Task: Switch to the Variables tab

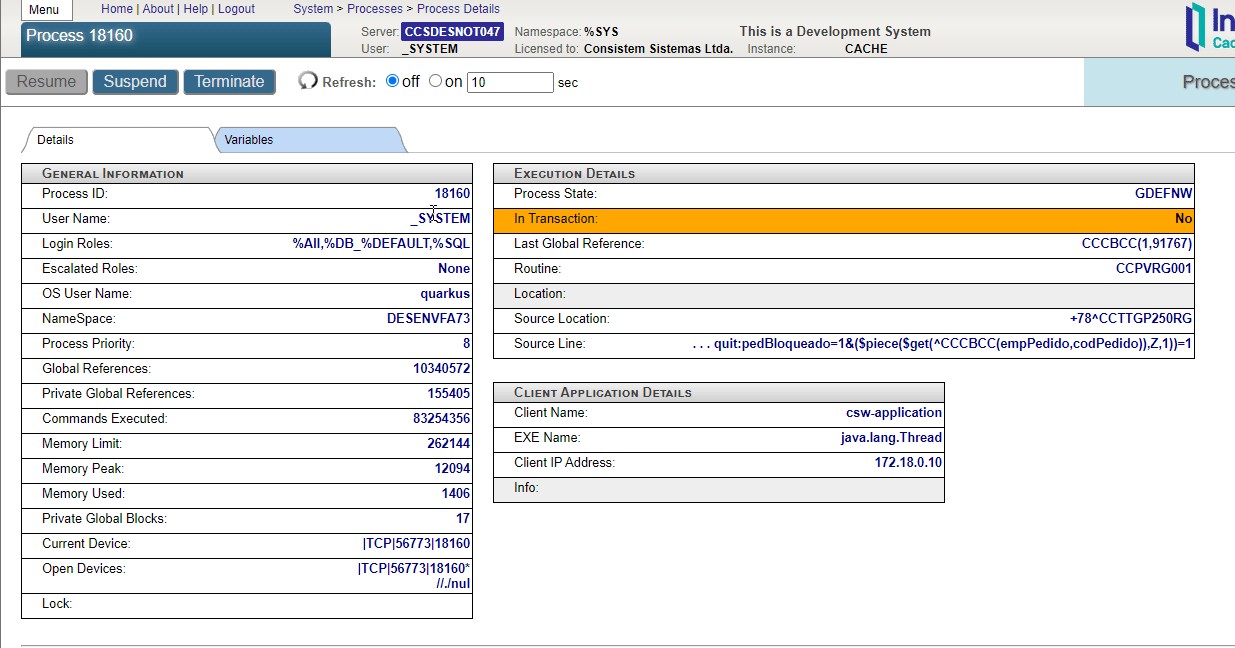Action: pyautogui.click(x=249, y=140)
